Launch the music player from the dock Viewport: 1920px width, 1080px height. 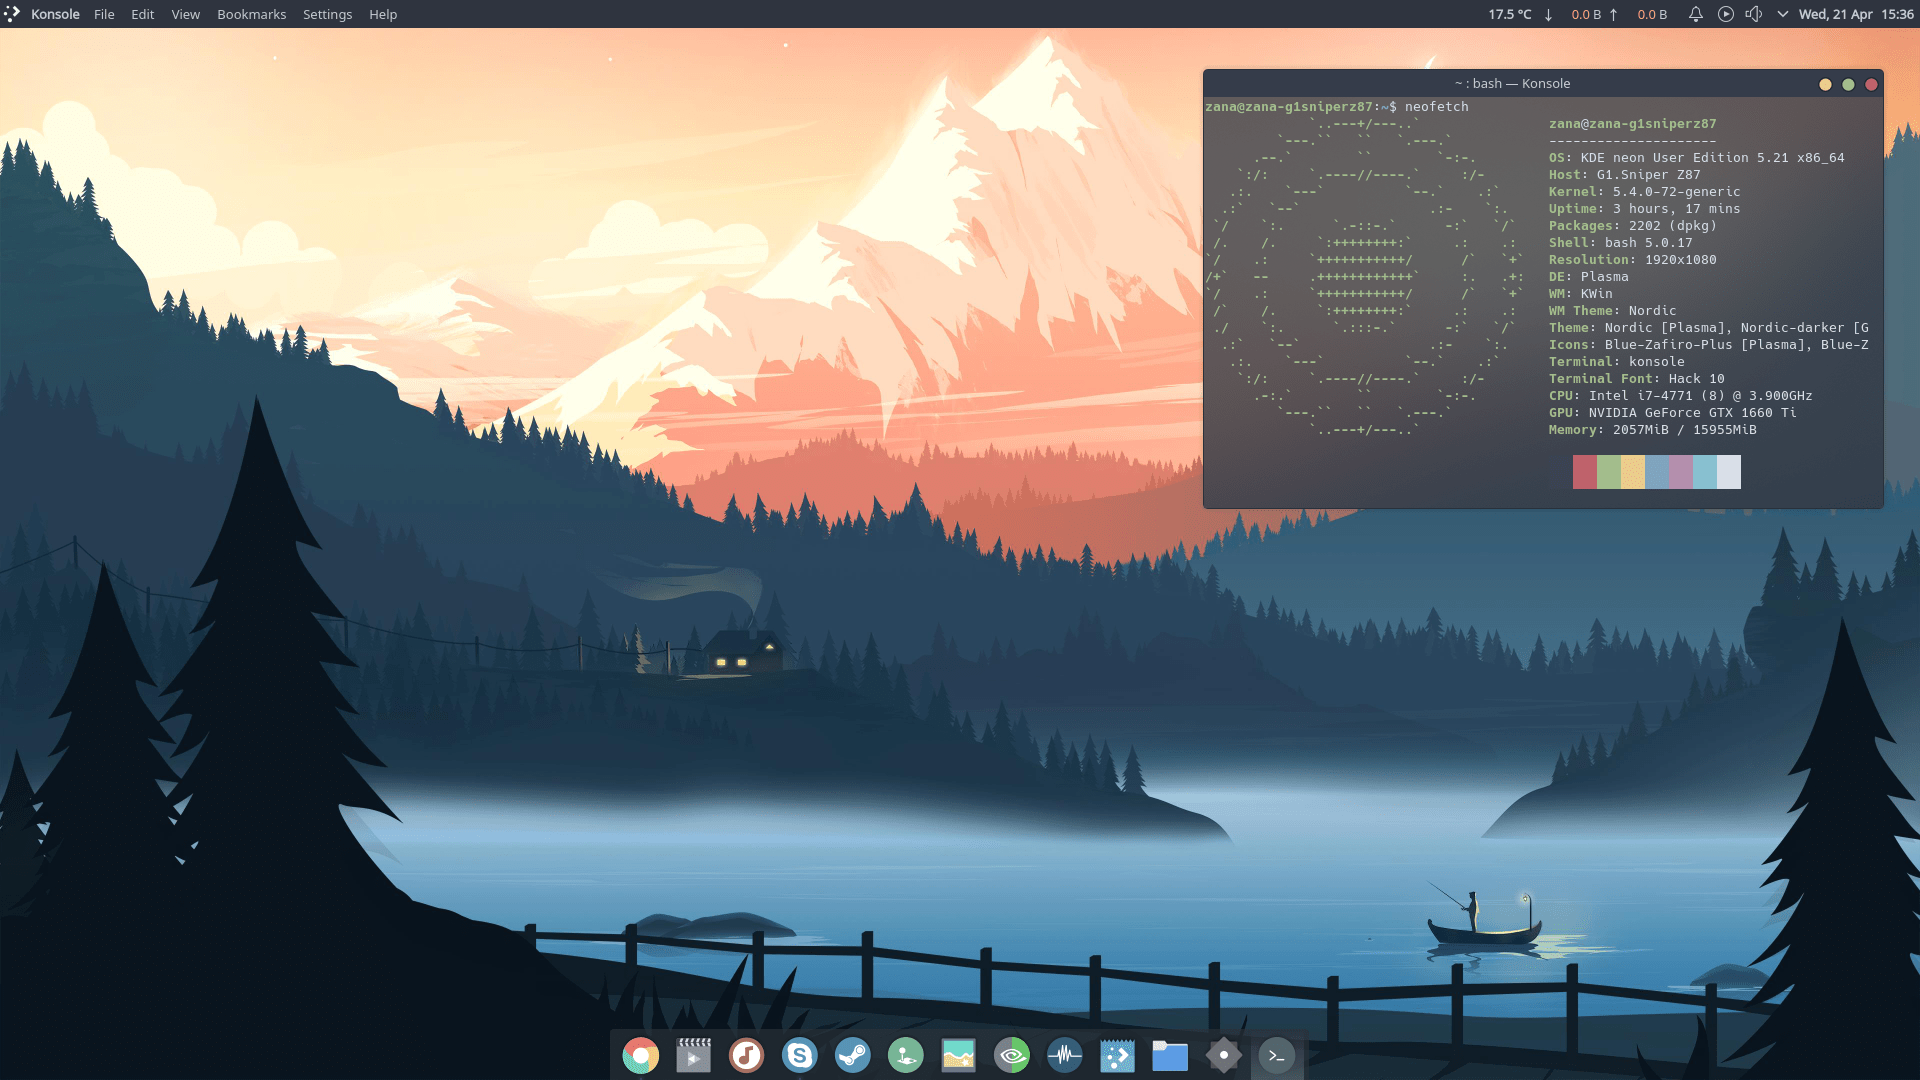(x=747, y=1055)
